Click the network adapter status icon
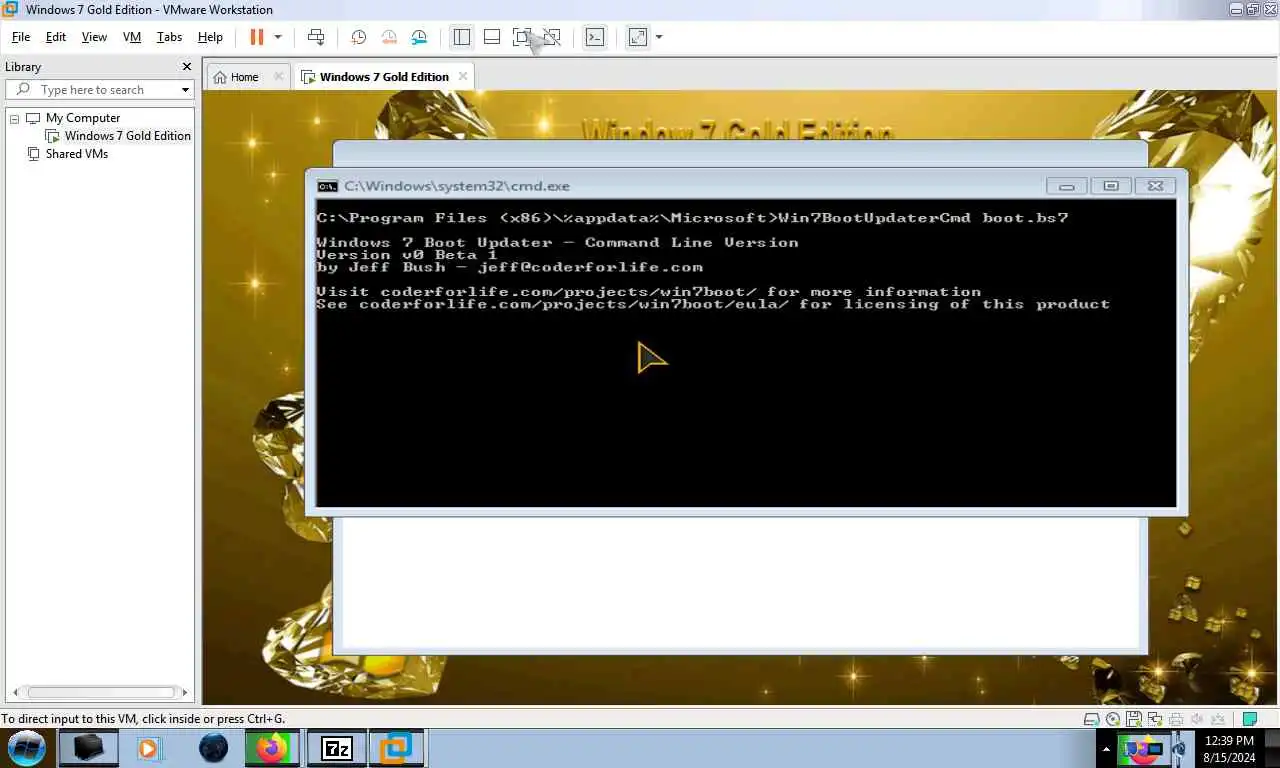 tap(1155, 719)
